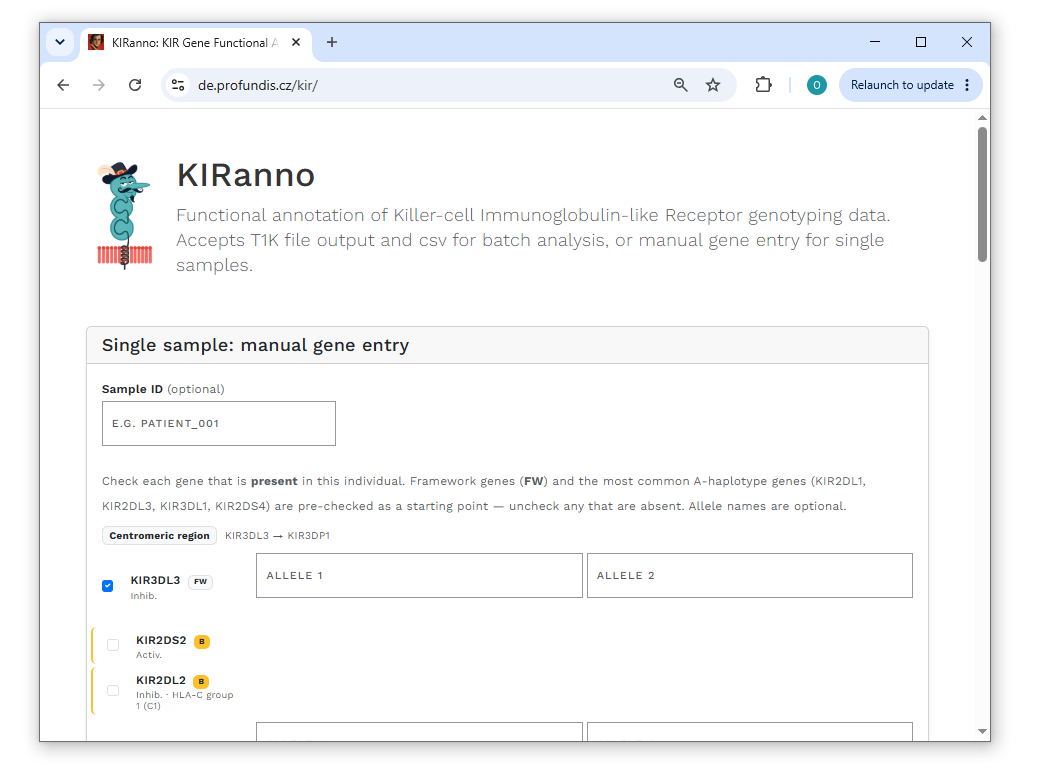Click the scrollbar up arrow
Screen dimensions: 1039x775
coord(982,118)
